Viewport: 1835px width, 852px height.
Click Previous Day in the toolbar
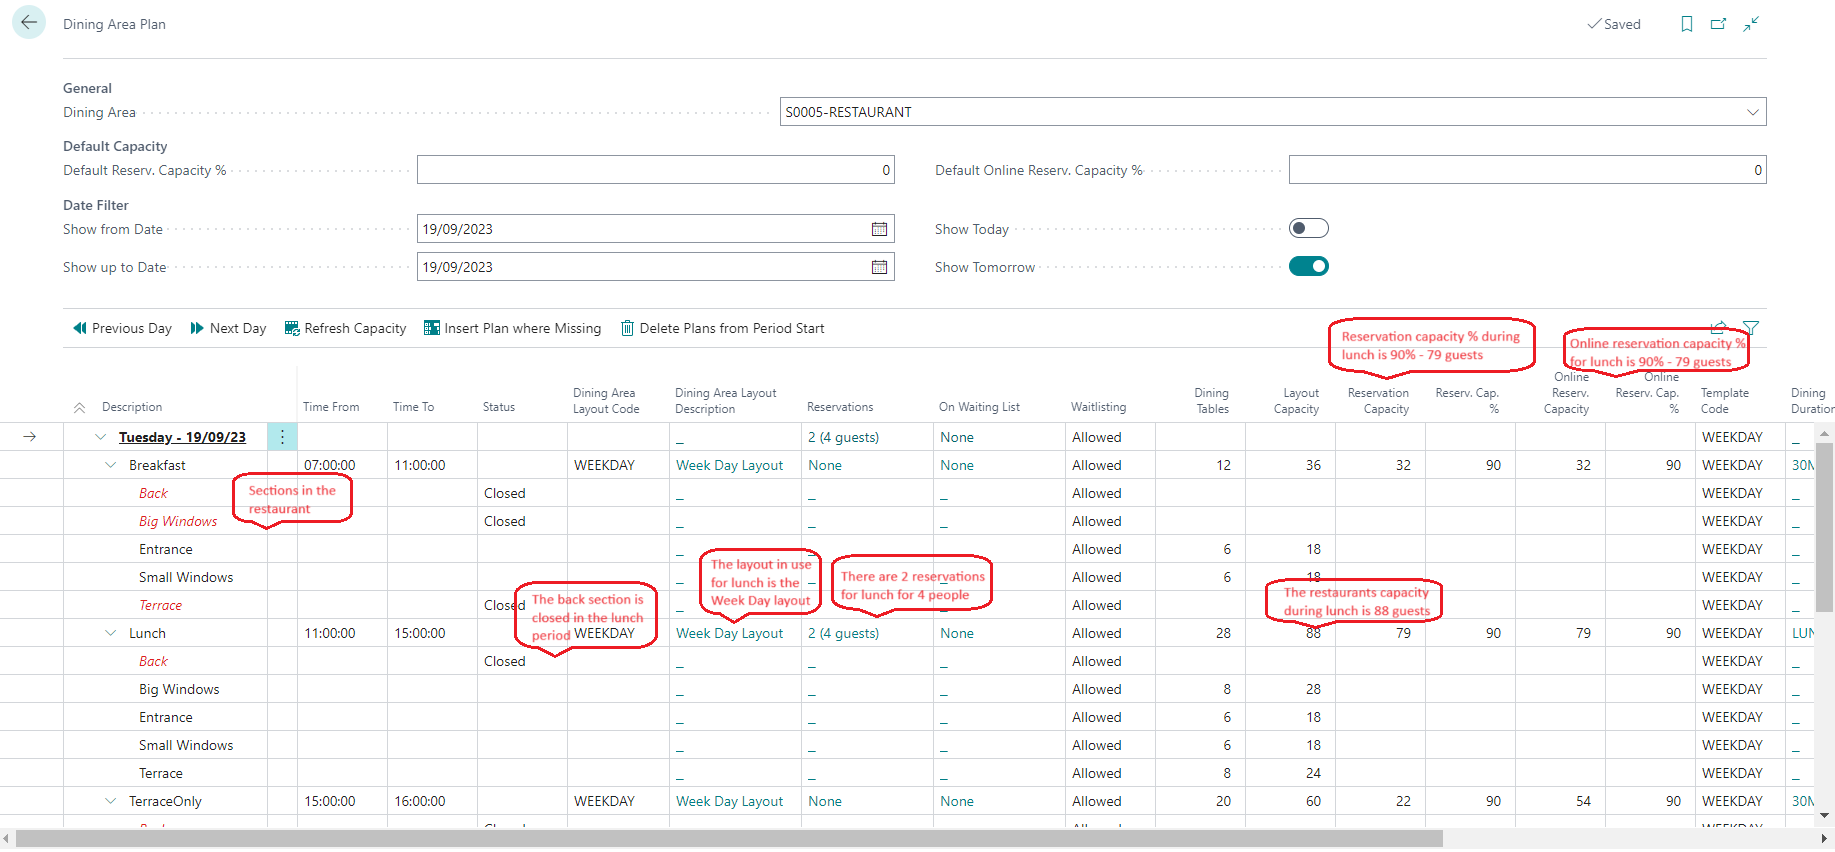[x=122, y=328]
